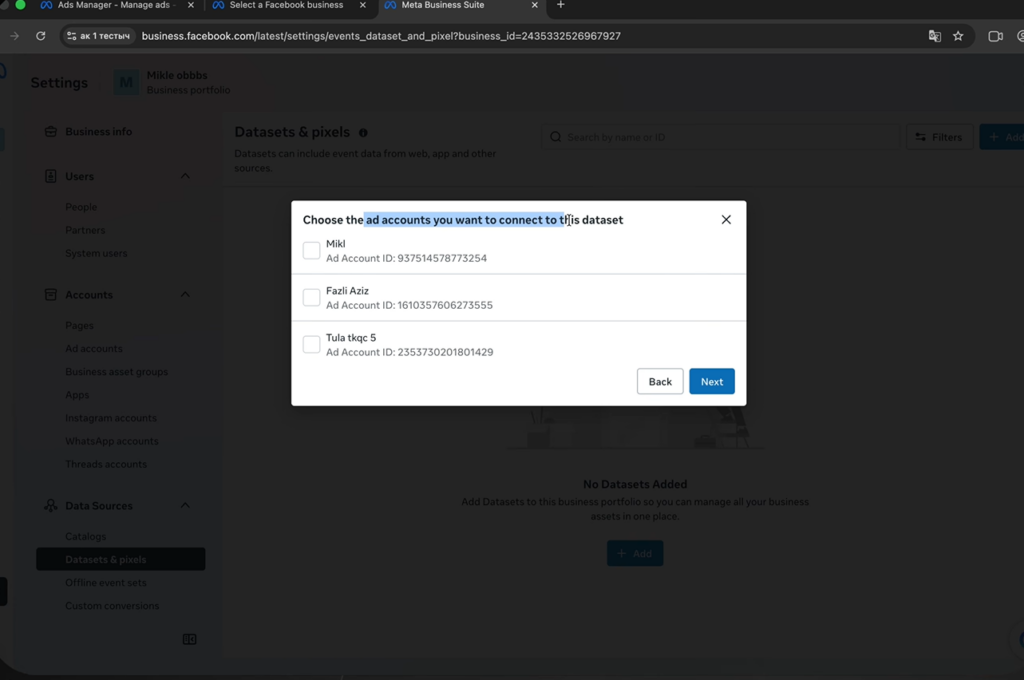Click the Mikle obbbs business portfolio avatar
Image resolution: width=1024 pixels, height=680 pixels.
[126, 82]
